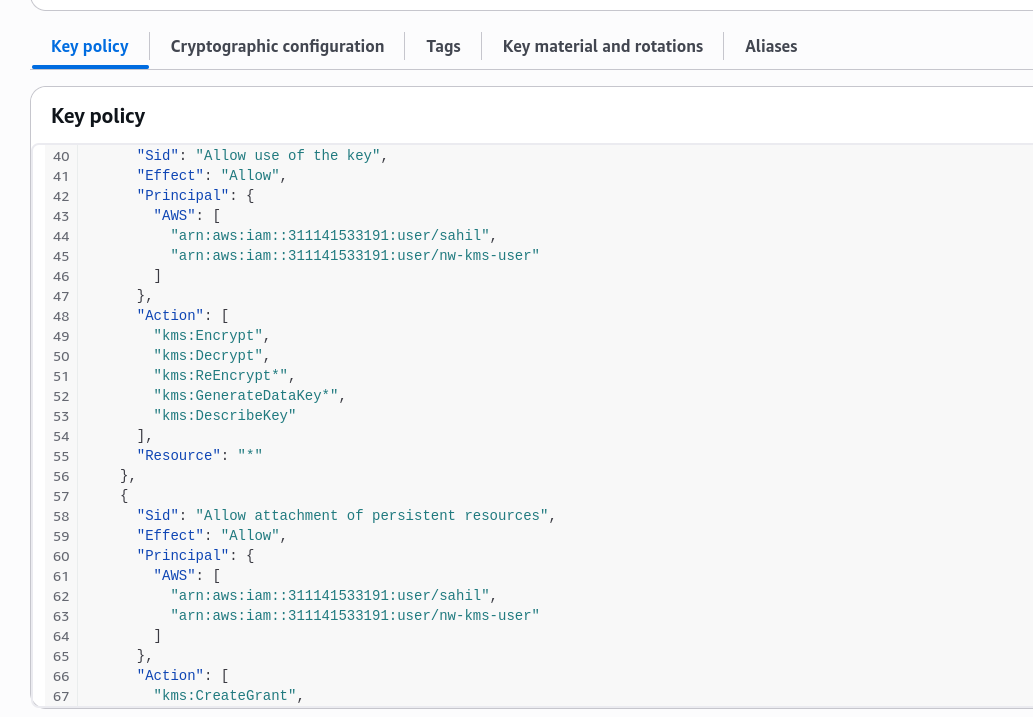Screen dimensions: 1033x717
Task: Click the "kms:ReEncrypt*" action entry
Action: (221, 376)
